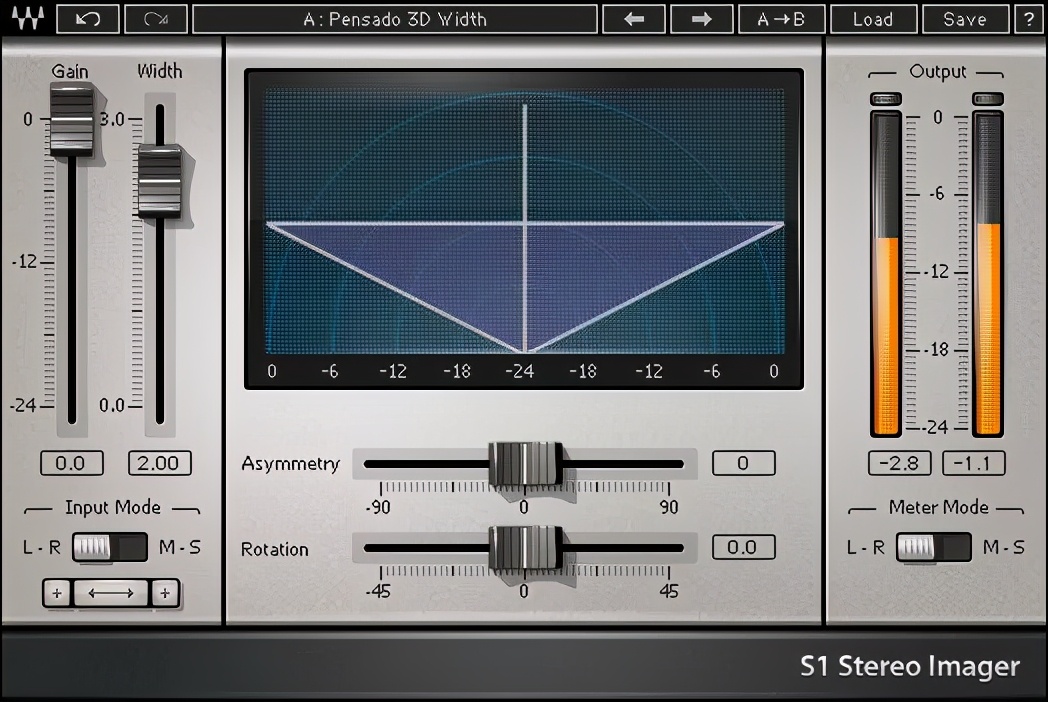Open help with the question mark button
The image size is (1048, 702).
(x=1029, y=19)
